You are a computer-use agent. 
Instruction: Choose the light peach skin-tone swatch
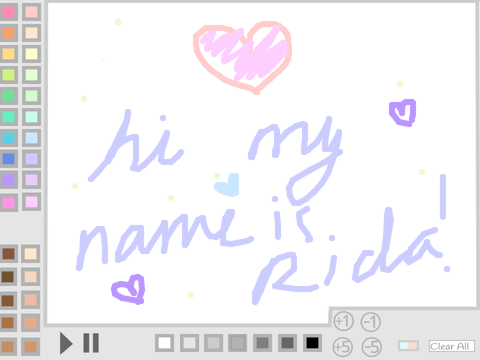point(31,277)
